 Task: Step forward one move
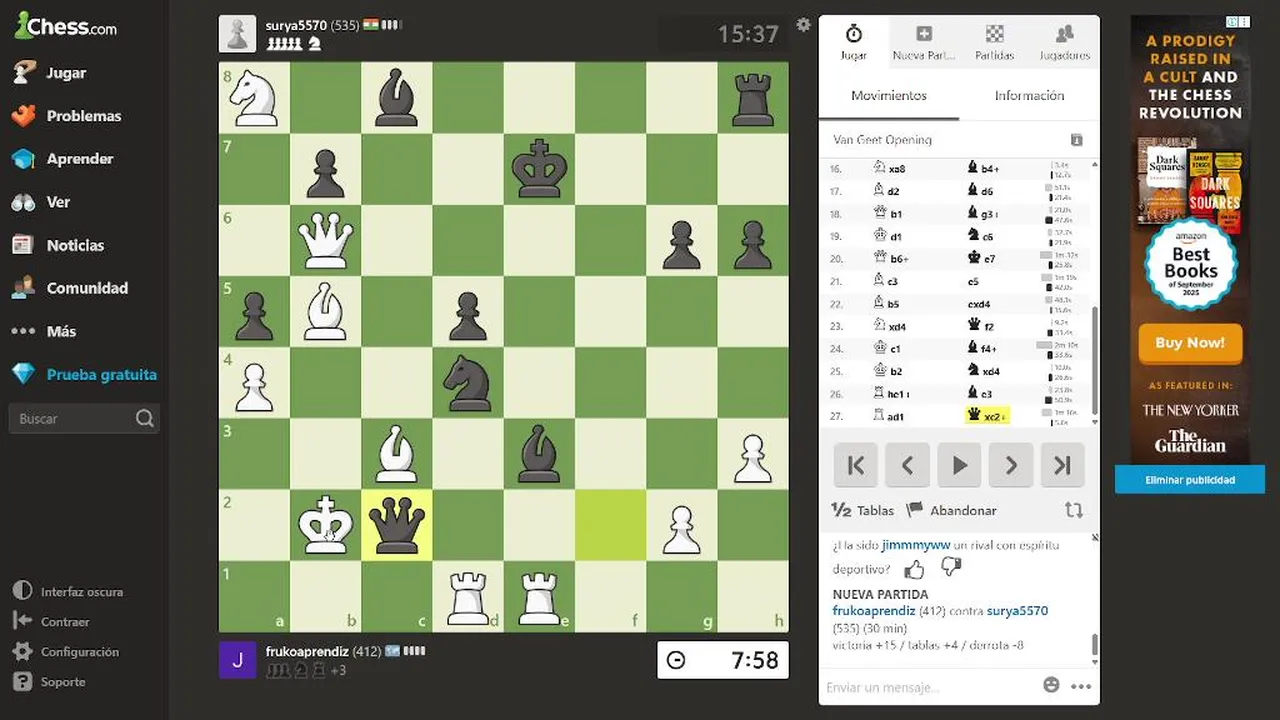pos(1011,465)
